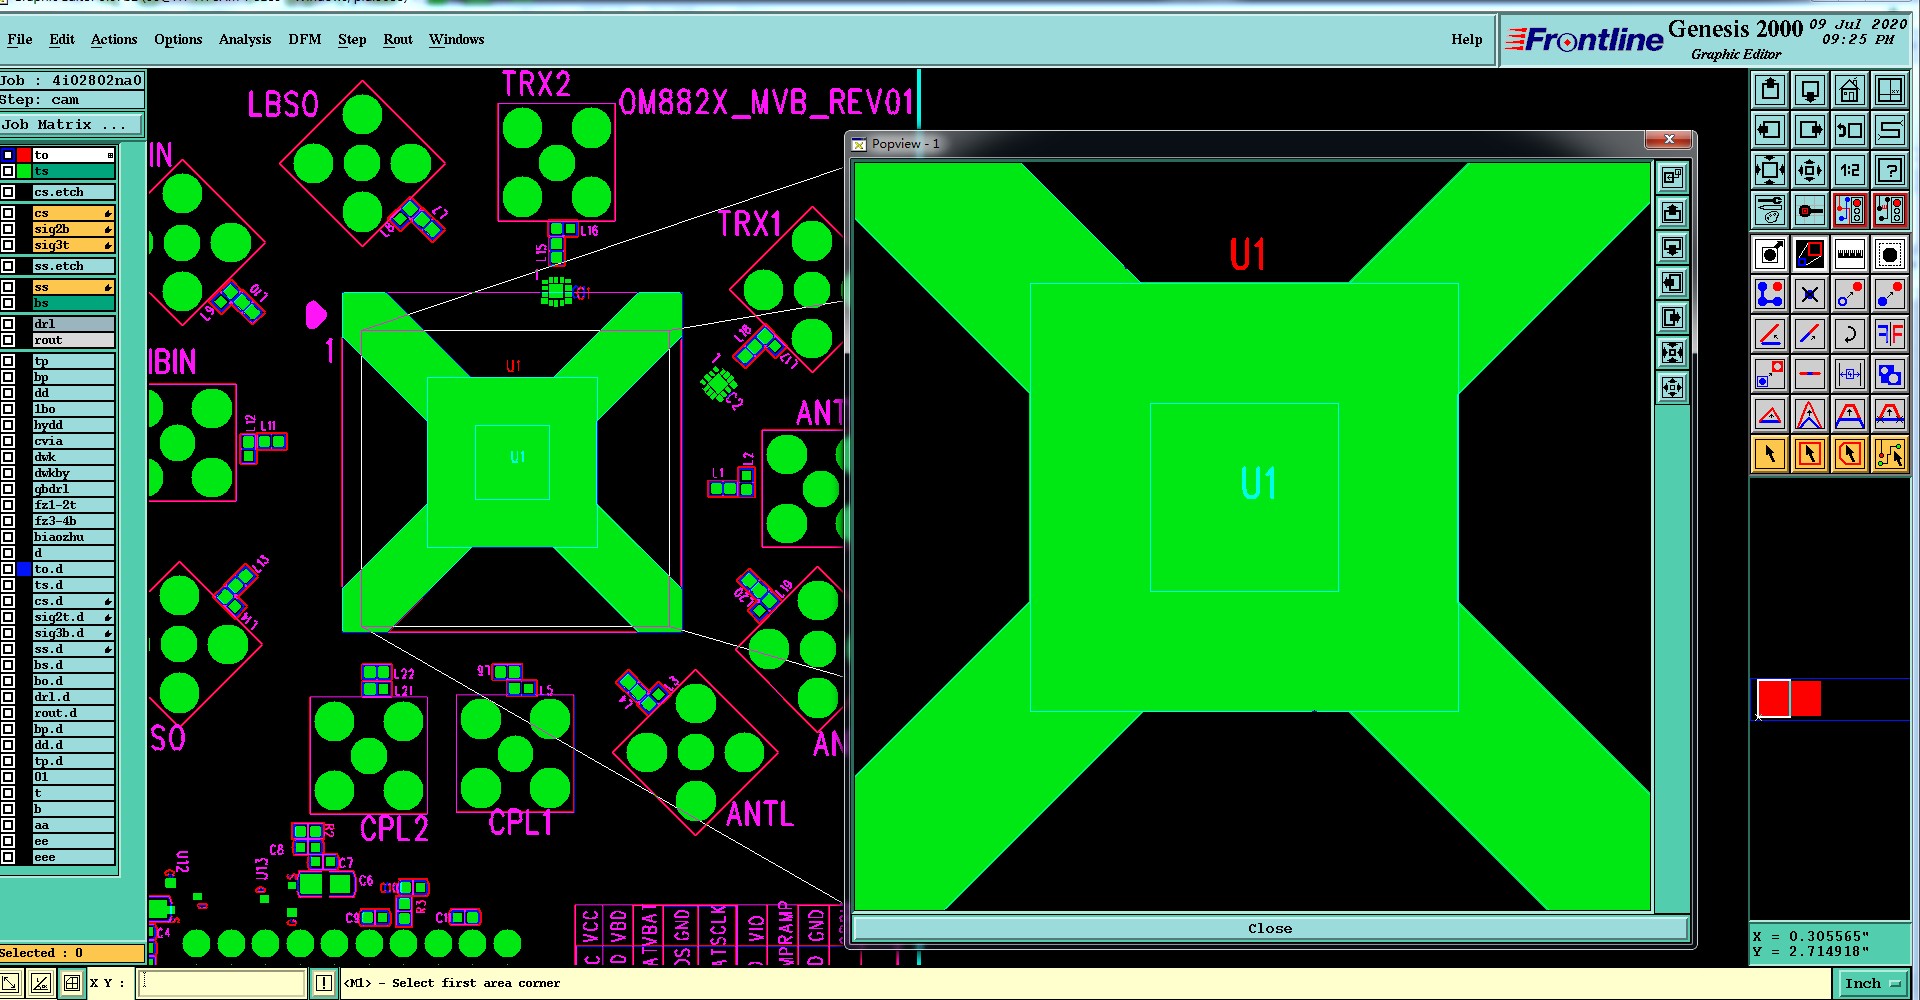Toggle checkbox for layer 'cs.etch'
1920x1000 pixels.
point(8,192)
